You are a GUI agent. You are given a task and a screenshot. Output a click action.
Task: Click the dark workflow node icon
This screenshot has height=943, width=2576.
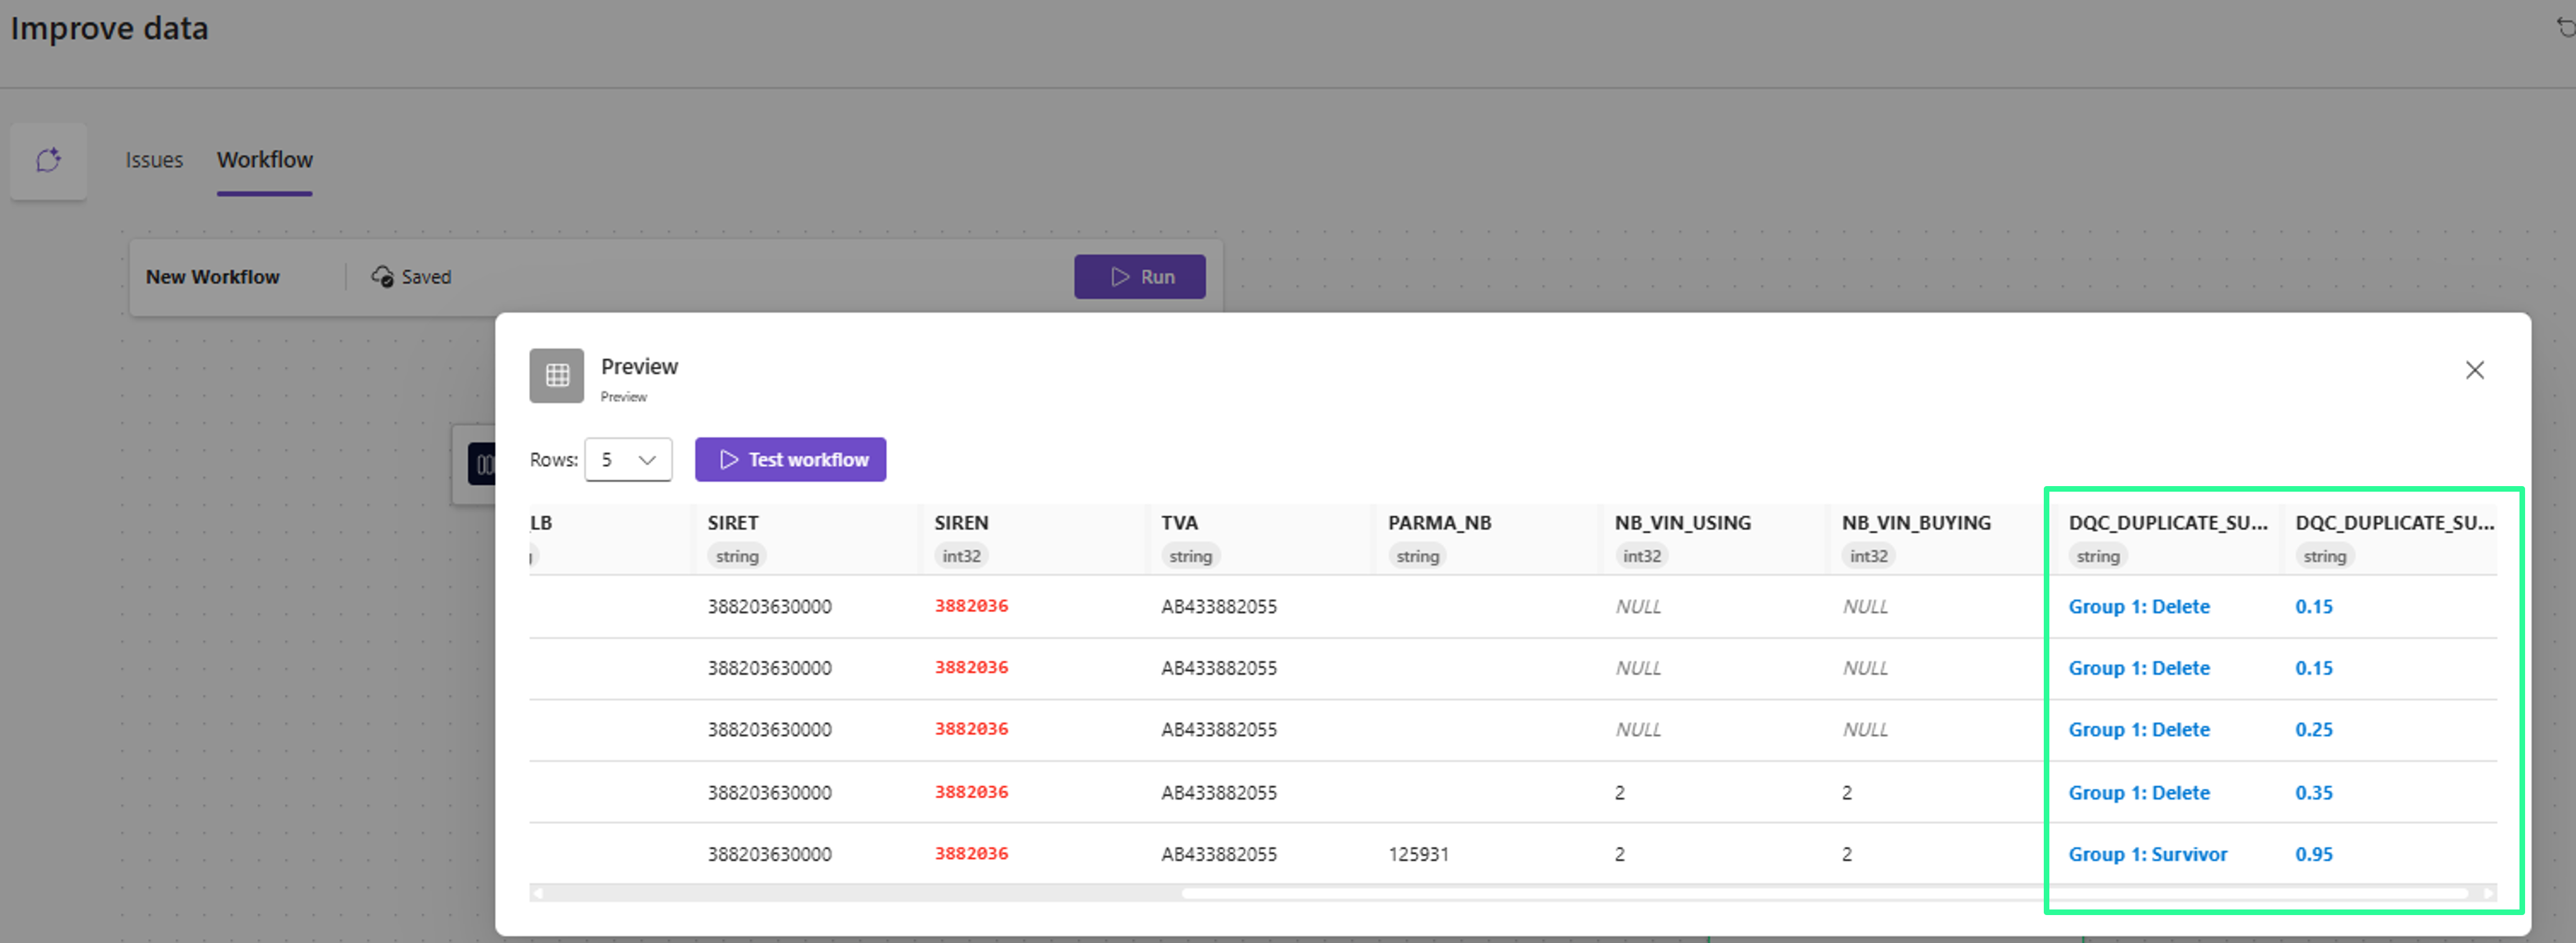point(482,464)
